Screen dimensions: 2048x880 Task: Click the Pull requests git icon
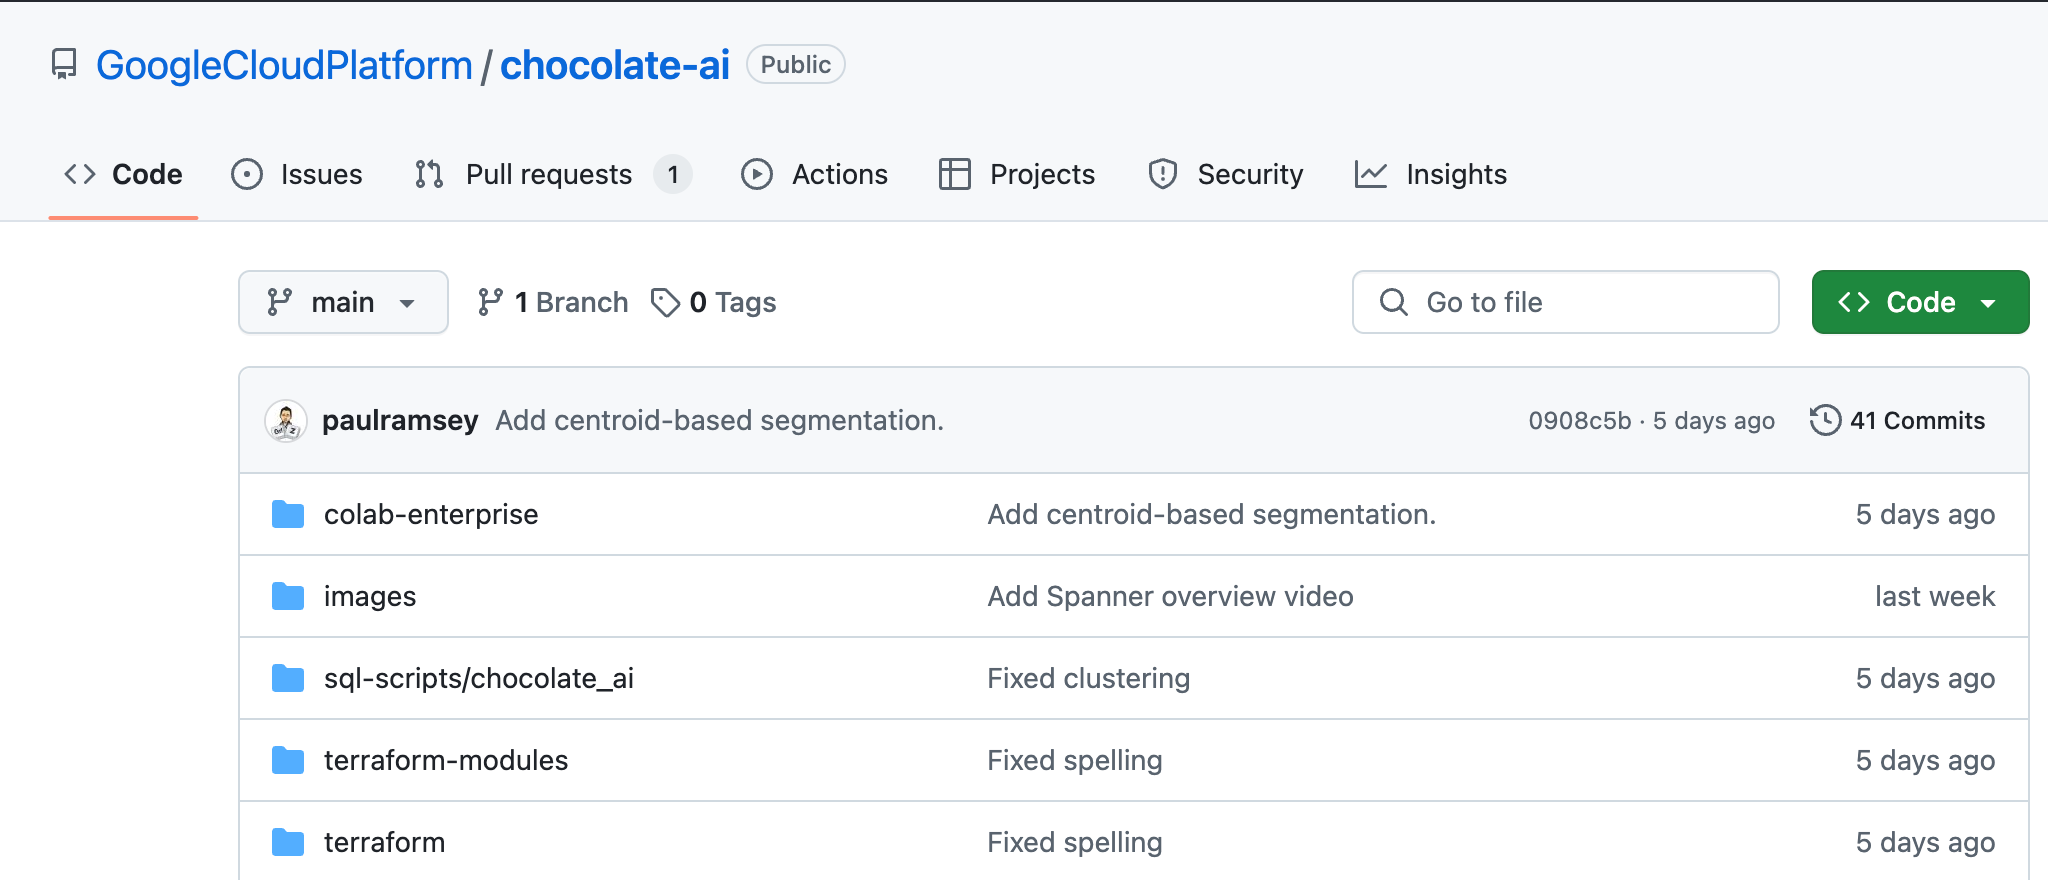point(429,174)
